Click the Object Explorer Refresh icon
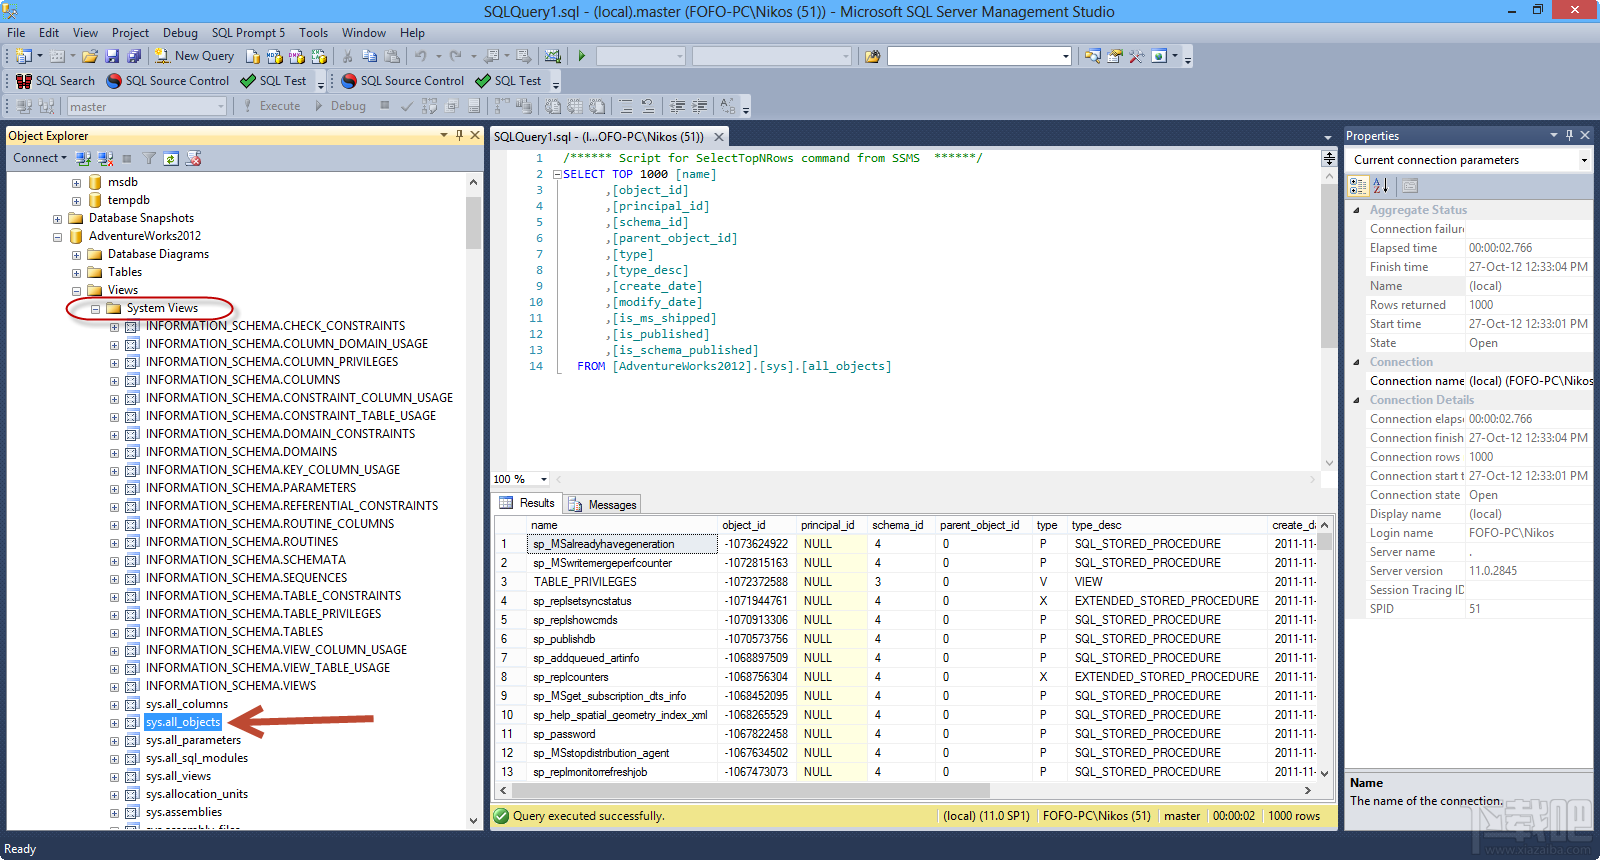1600x860 pixels. (x=171, y=158)
